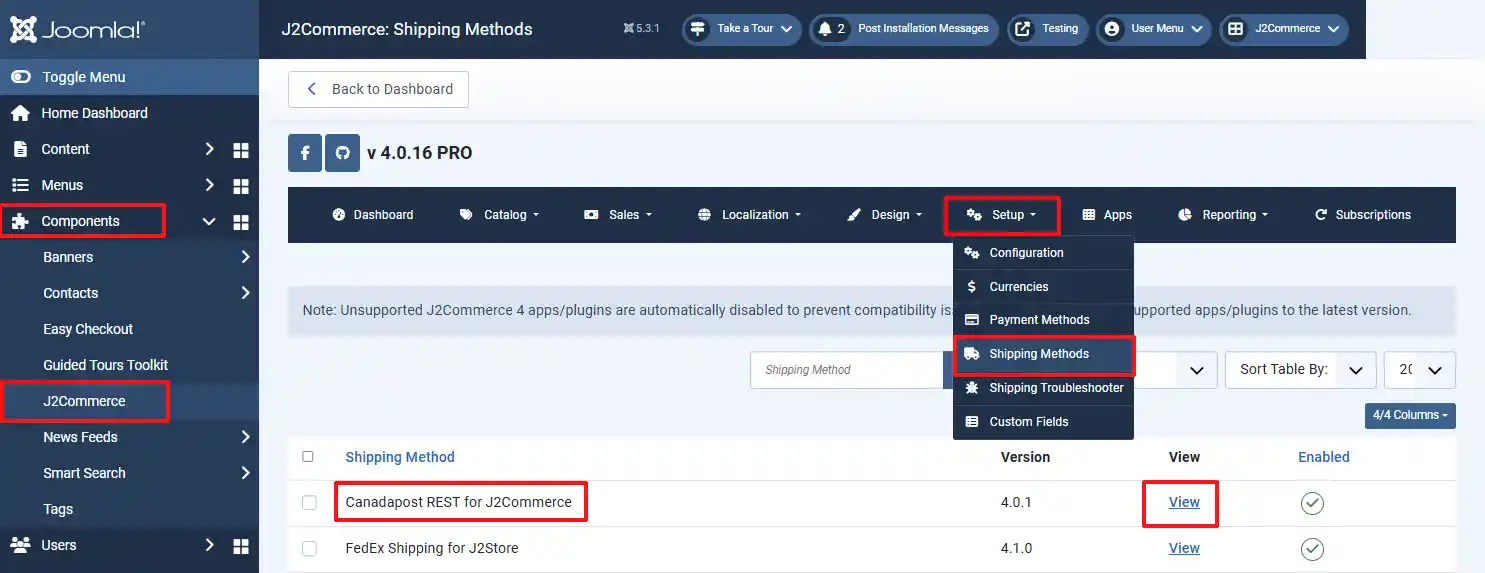1485x573 pixels.
Task: Tick the select-all checkbox in header
Action: [x=308, y=456]
